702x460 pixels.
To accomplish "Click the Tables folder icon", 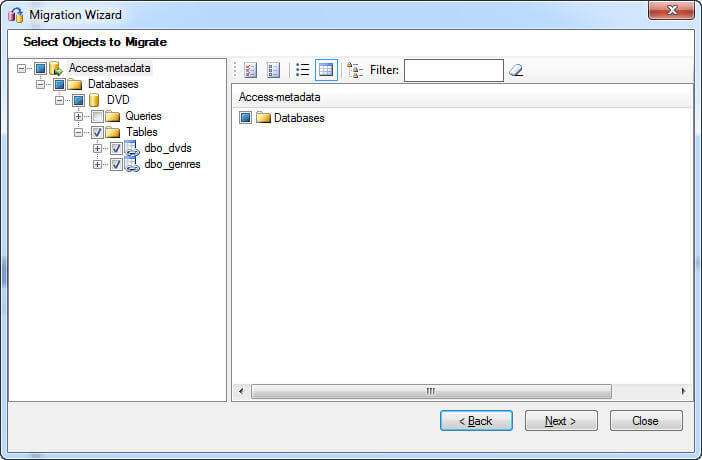I will (x=112, y=132).
